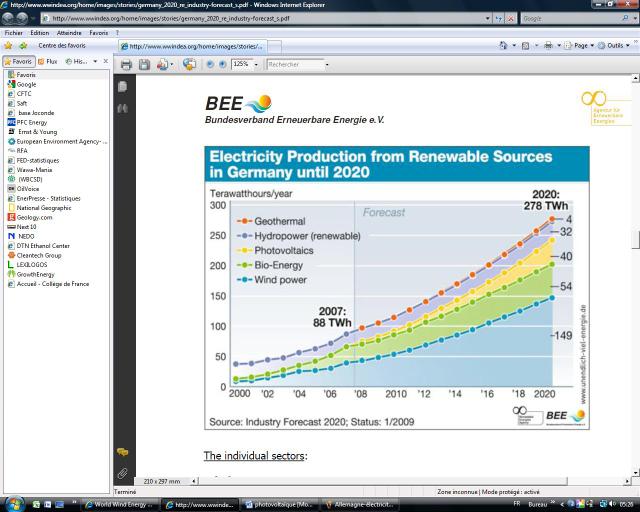Open the attachments paperclip panel
Image resolution: width=640 pixels, height=512 pixels.
click(122, 472)
